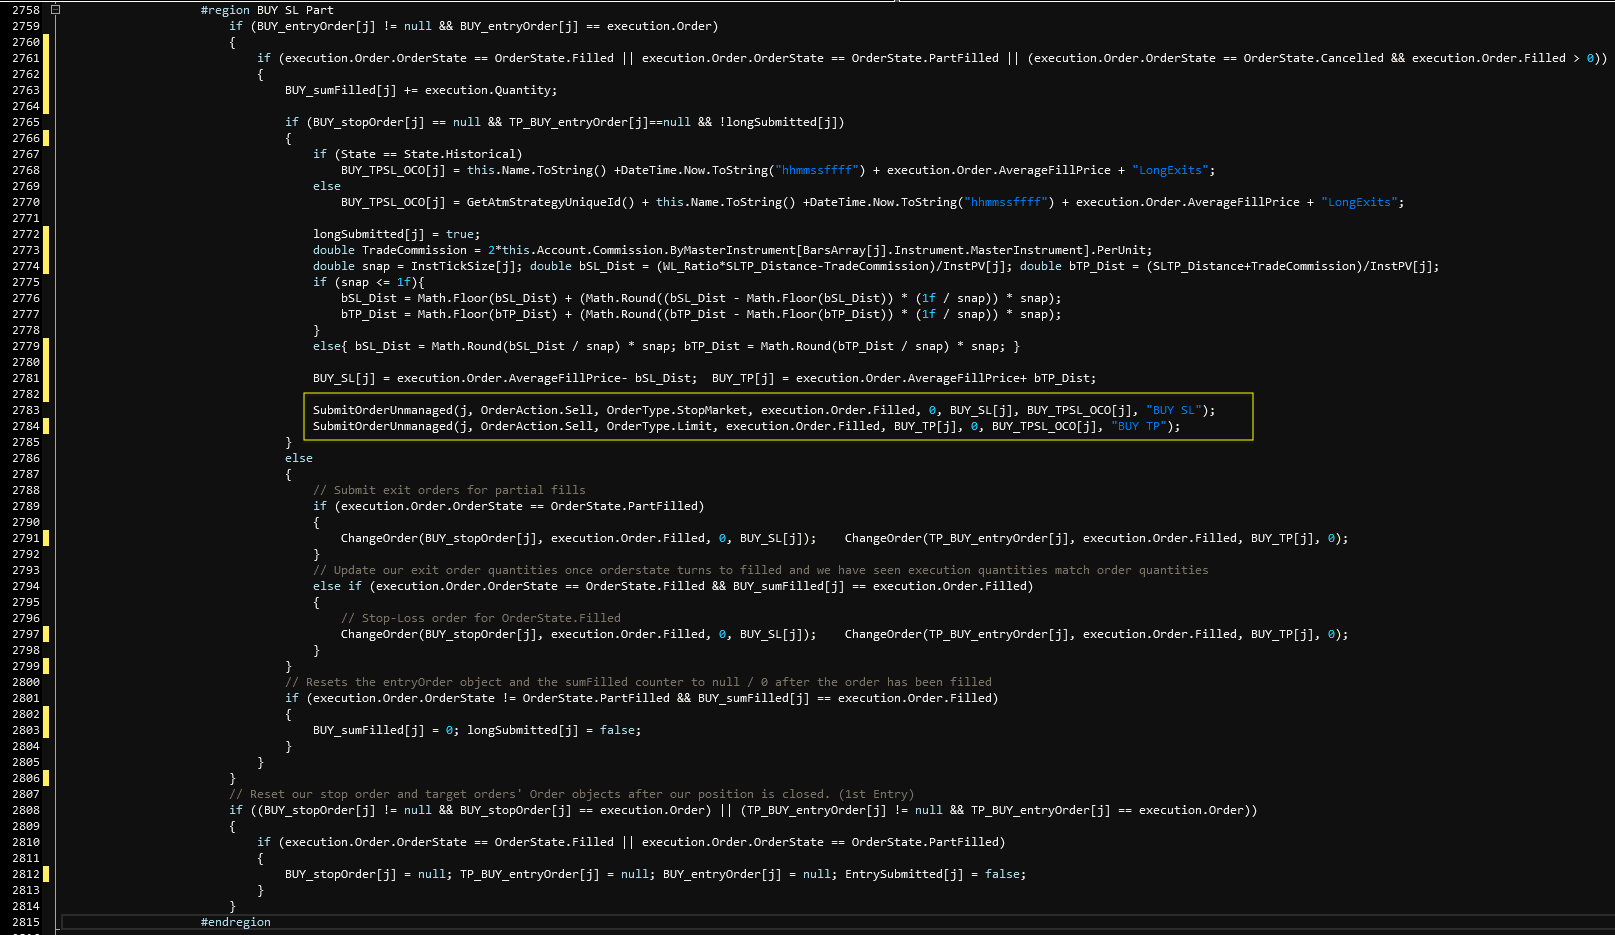Click the longSubmitted assignment on line 2772
Image resolution: width=1615 pixels, height=935 pixels.
(390, 233)
